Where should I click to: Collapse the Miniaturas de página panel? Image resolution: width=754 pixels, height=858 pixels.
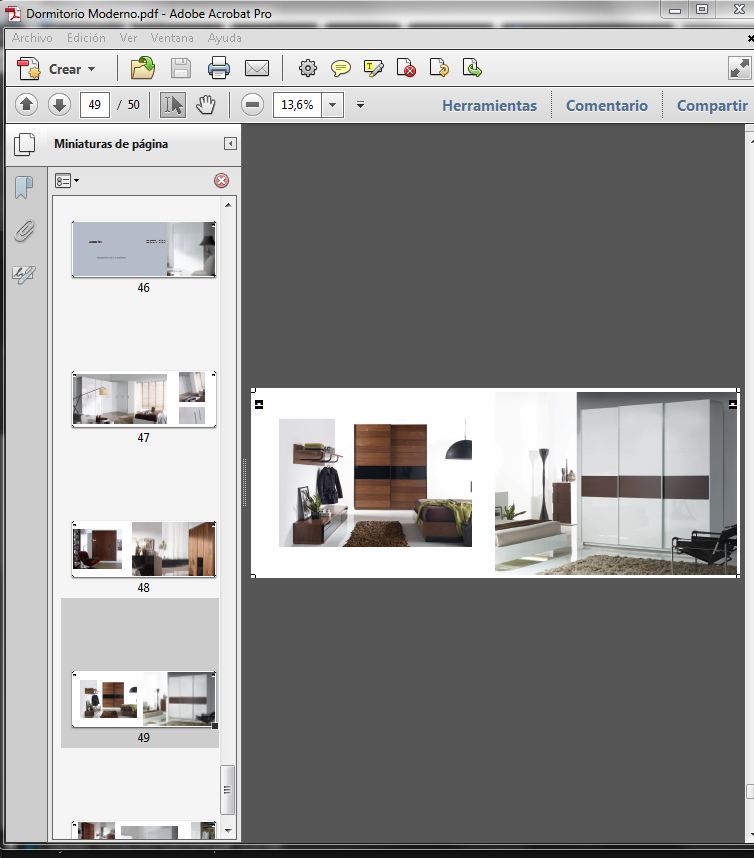pyautogui.click(x=230, y=144)
